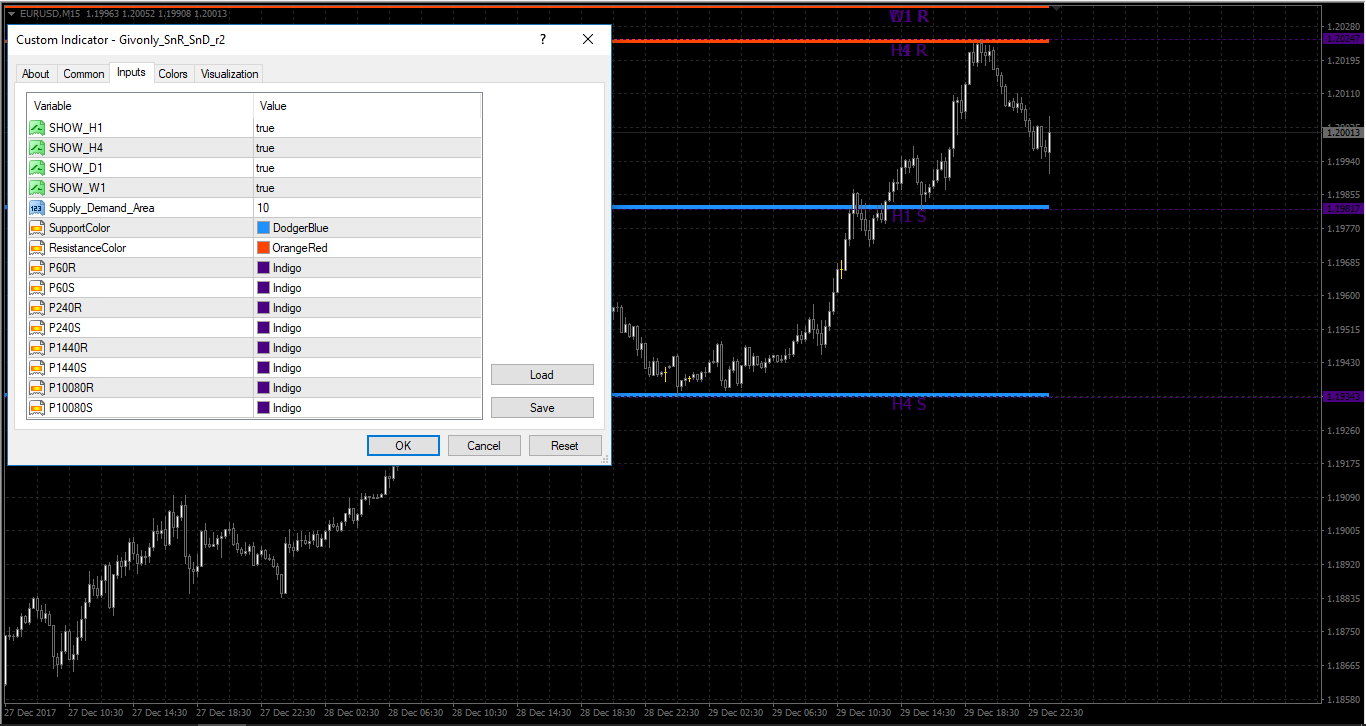Click the W1 R label on chart

tap(909, 16)
